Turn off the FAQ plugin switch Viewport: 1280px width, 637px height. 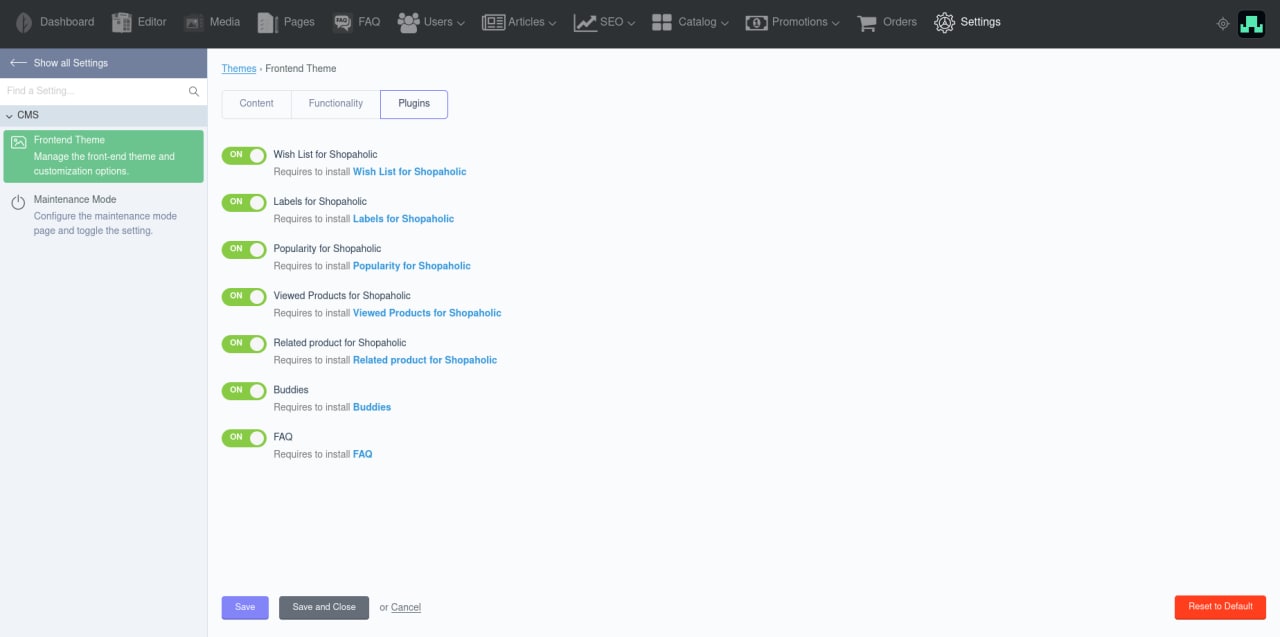244,437
